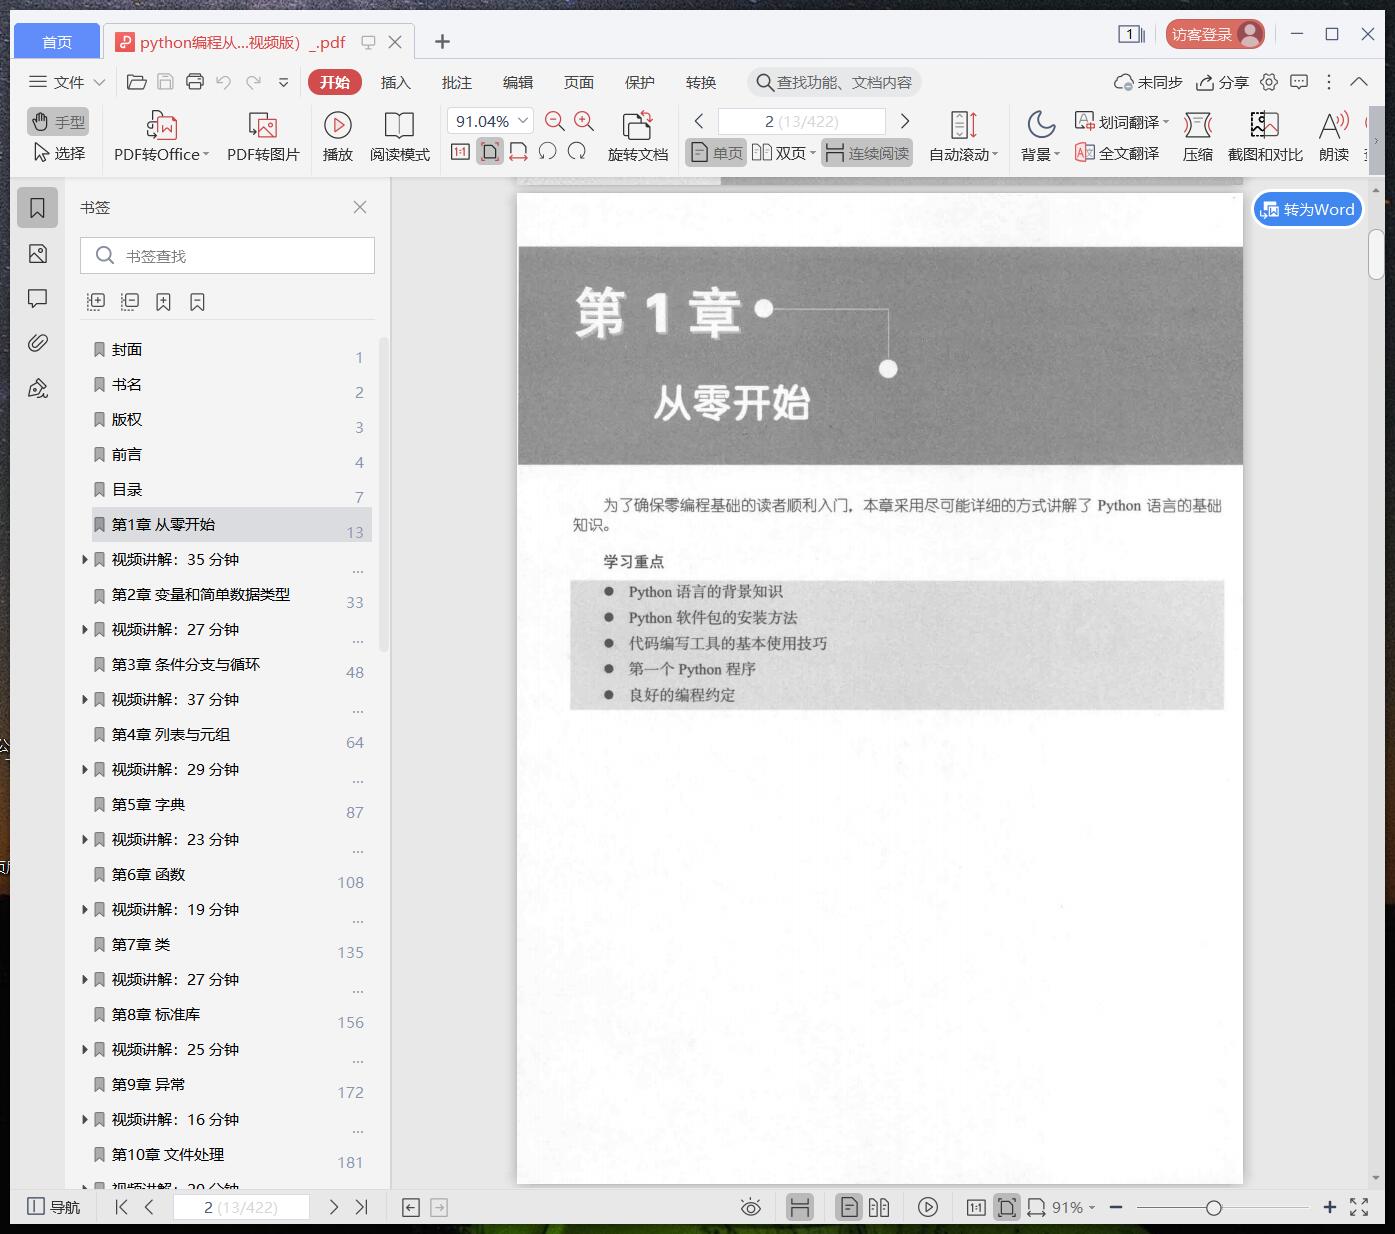Click the zoom out magnifier
Viewport: 1395px width, 1234px height.
pyautogui.click(x=554, y=121)
